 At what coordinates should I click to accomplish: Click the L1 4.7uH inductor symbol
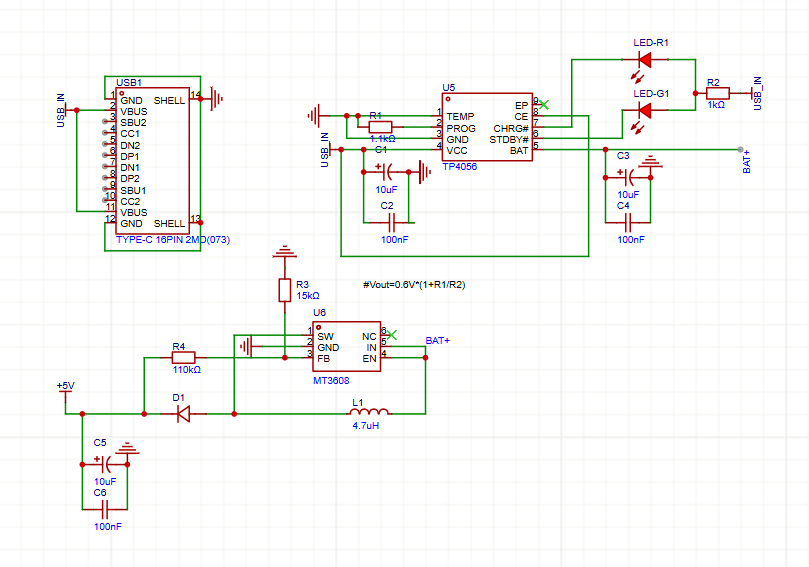pyautogui.click(x=367, y=412)
